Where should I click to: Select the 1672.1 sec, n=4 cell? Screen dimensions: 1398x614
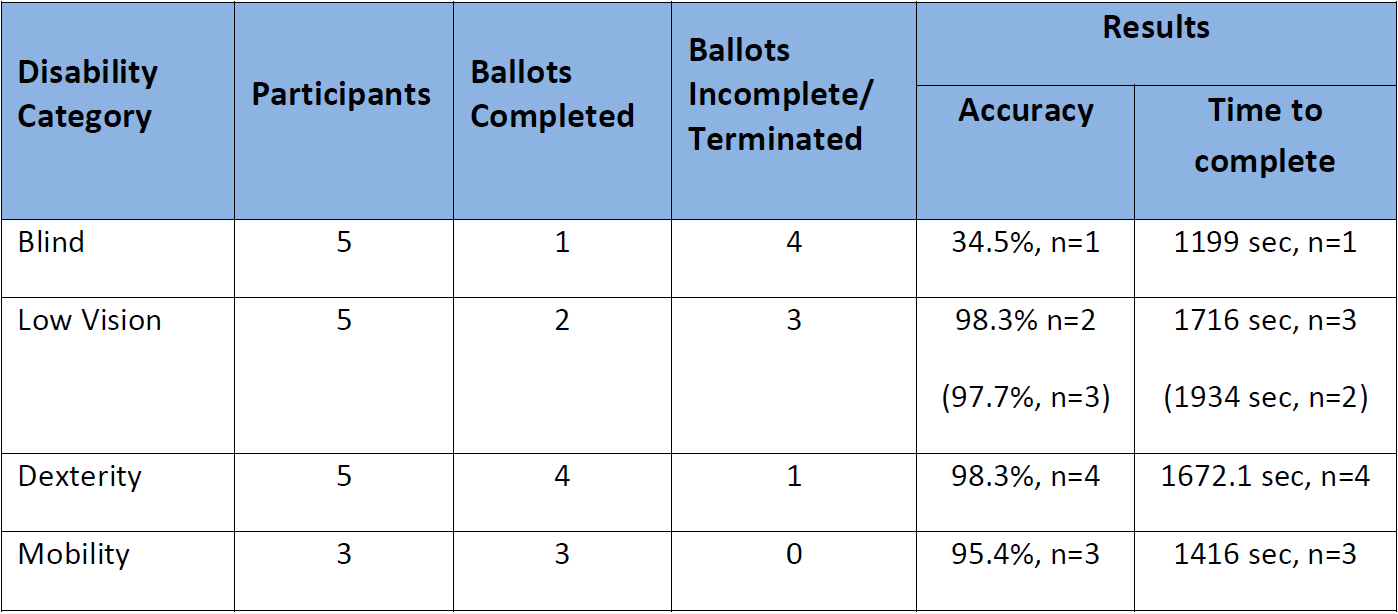point(1265,477)
